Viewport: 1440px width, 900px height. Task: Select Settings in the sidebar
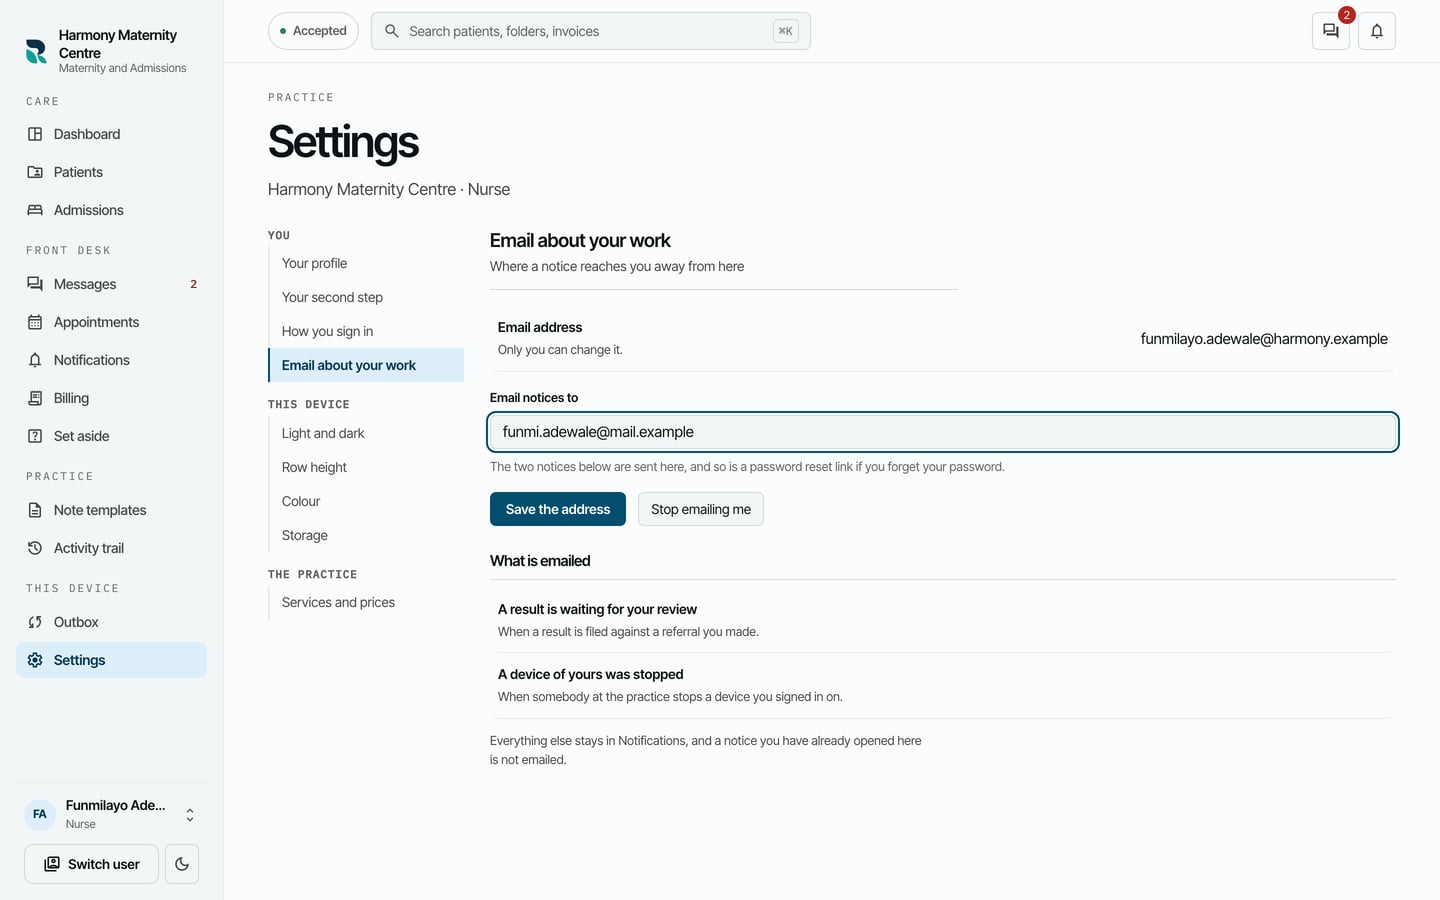111,660
